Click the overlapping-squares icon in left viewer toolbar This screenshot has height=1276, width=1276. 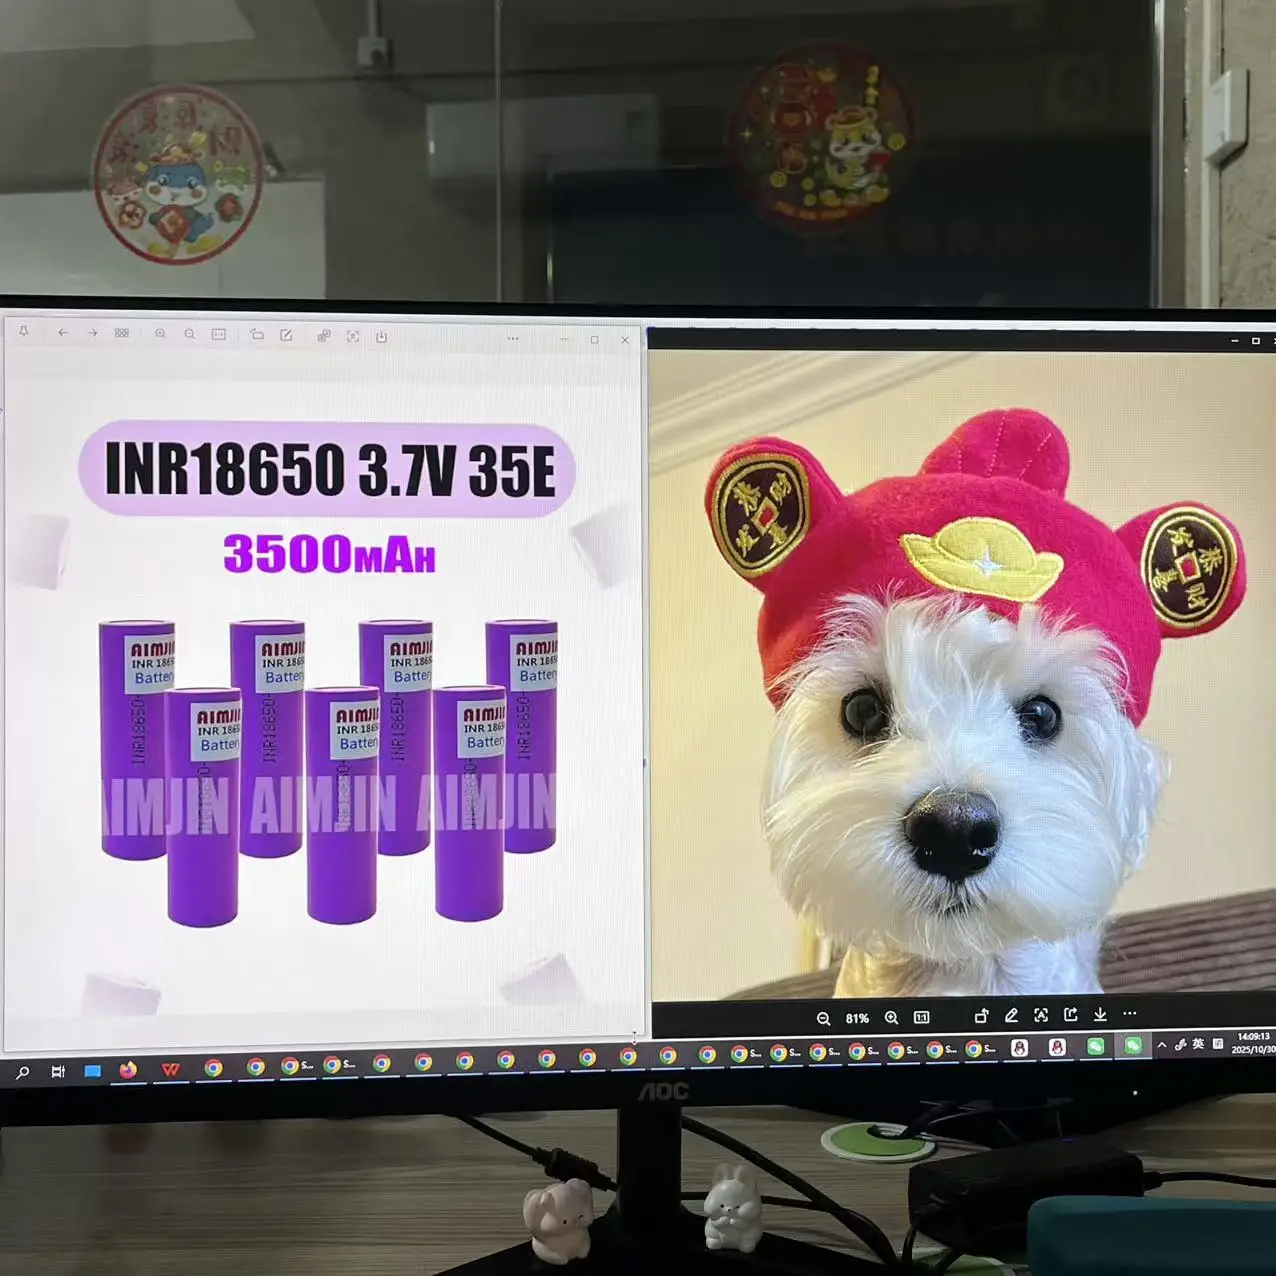click(x=324, y=336)
